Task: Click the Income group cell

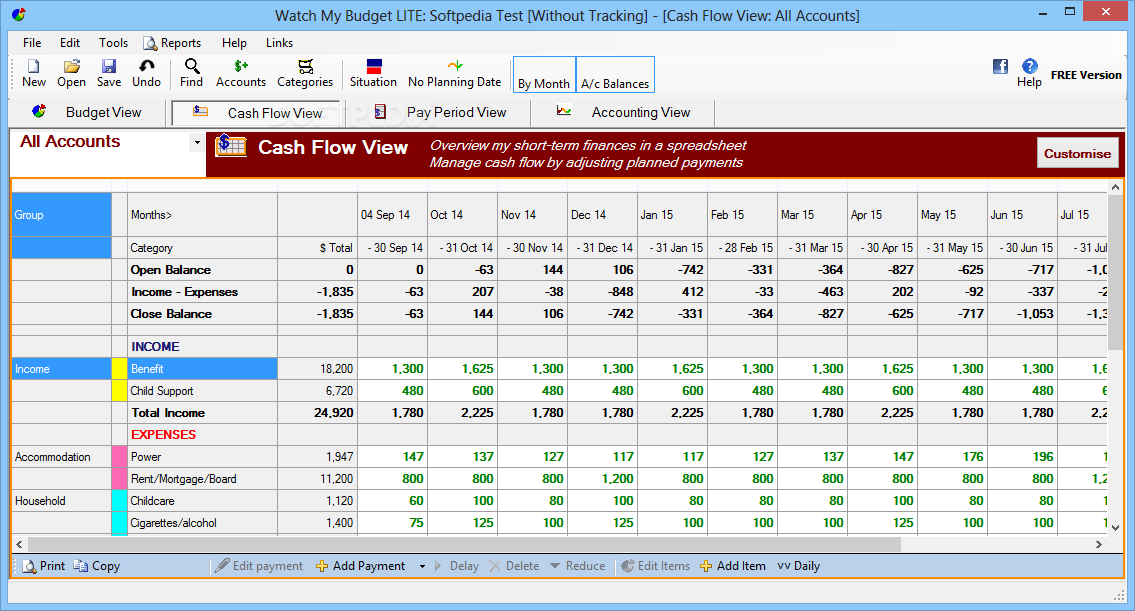Action: point(62,368)
